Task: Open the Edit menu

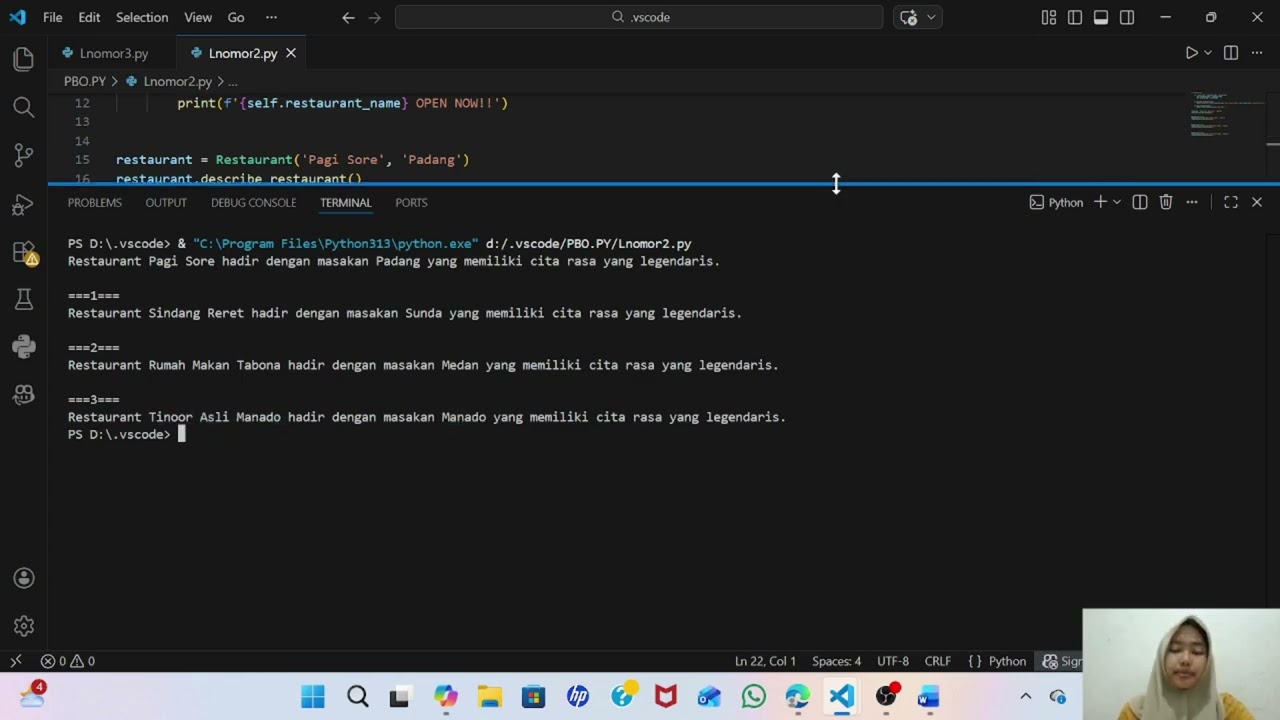Action: click(x=89, y=17)
